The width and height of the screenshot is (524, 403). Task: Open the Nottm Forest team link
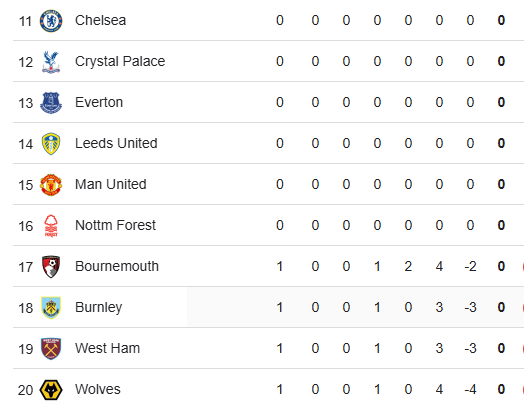115,225
